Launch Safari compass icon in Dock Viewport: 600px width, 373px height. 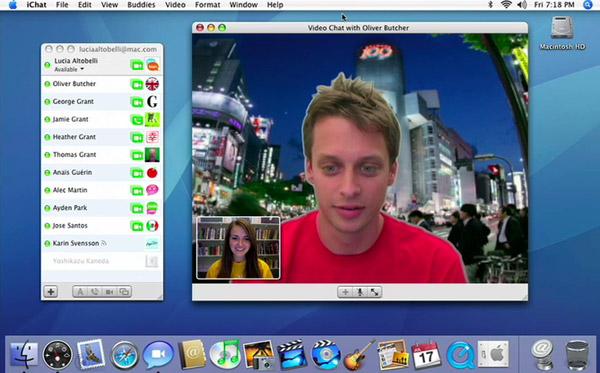(x=124, y=355)
